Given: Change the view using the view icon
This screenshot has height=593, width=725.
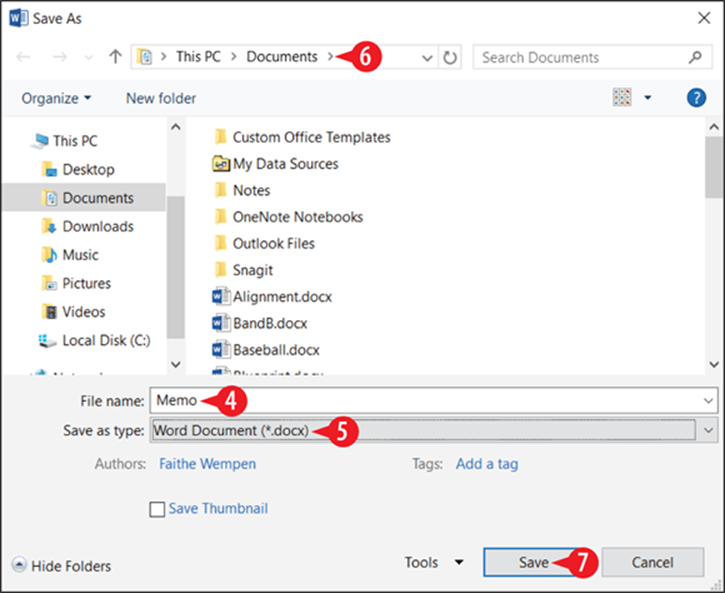Looking at the screenshot, I should pyautogui.click(x=622, y=97).
